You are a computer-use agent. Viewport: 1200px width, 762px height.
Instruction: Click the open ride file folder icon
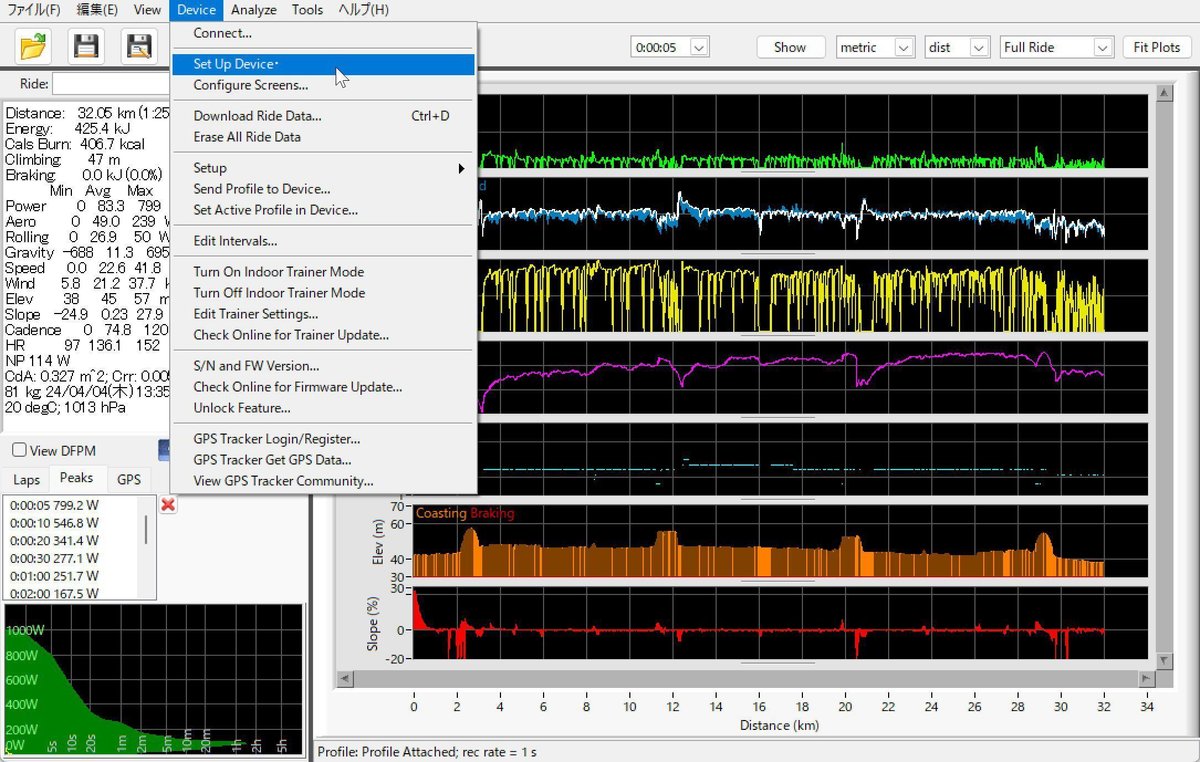(34, 45)
